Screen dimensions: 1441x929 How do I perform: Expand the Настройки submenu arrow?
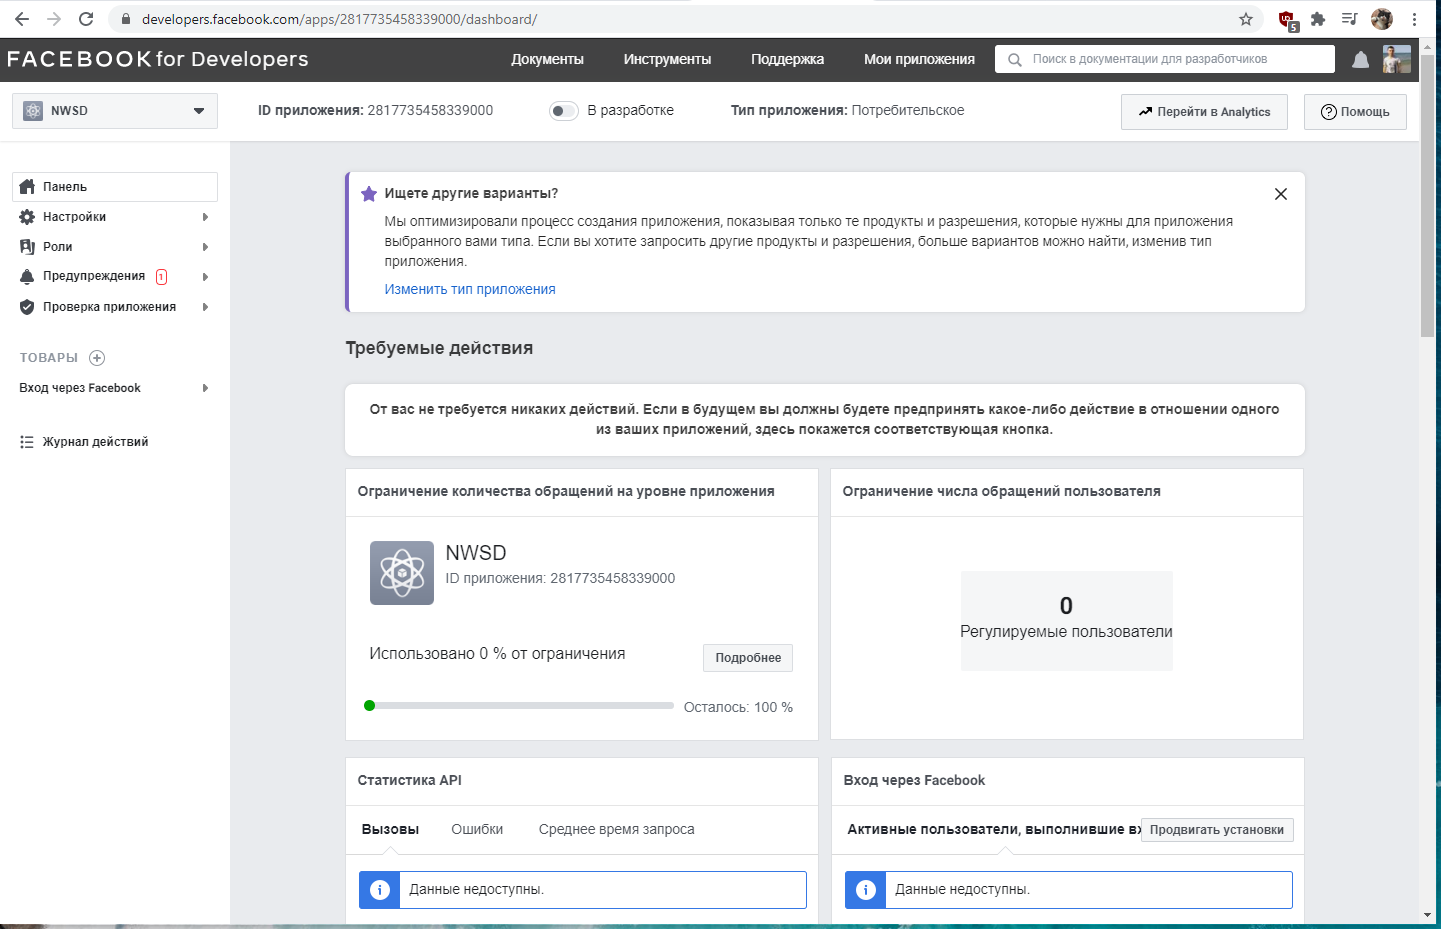pos(205,217)
